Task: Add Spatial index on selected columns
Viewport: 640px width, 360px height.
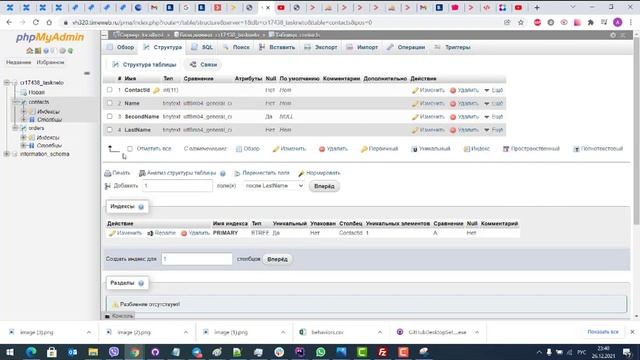Action: pyautogui.click(x=531, y=149)
